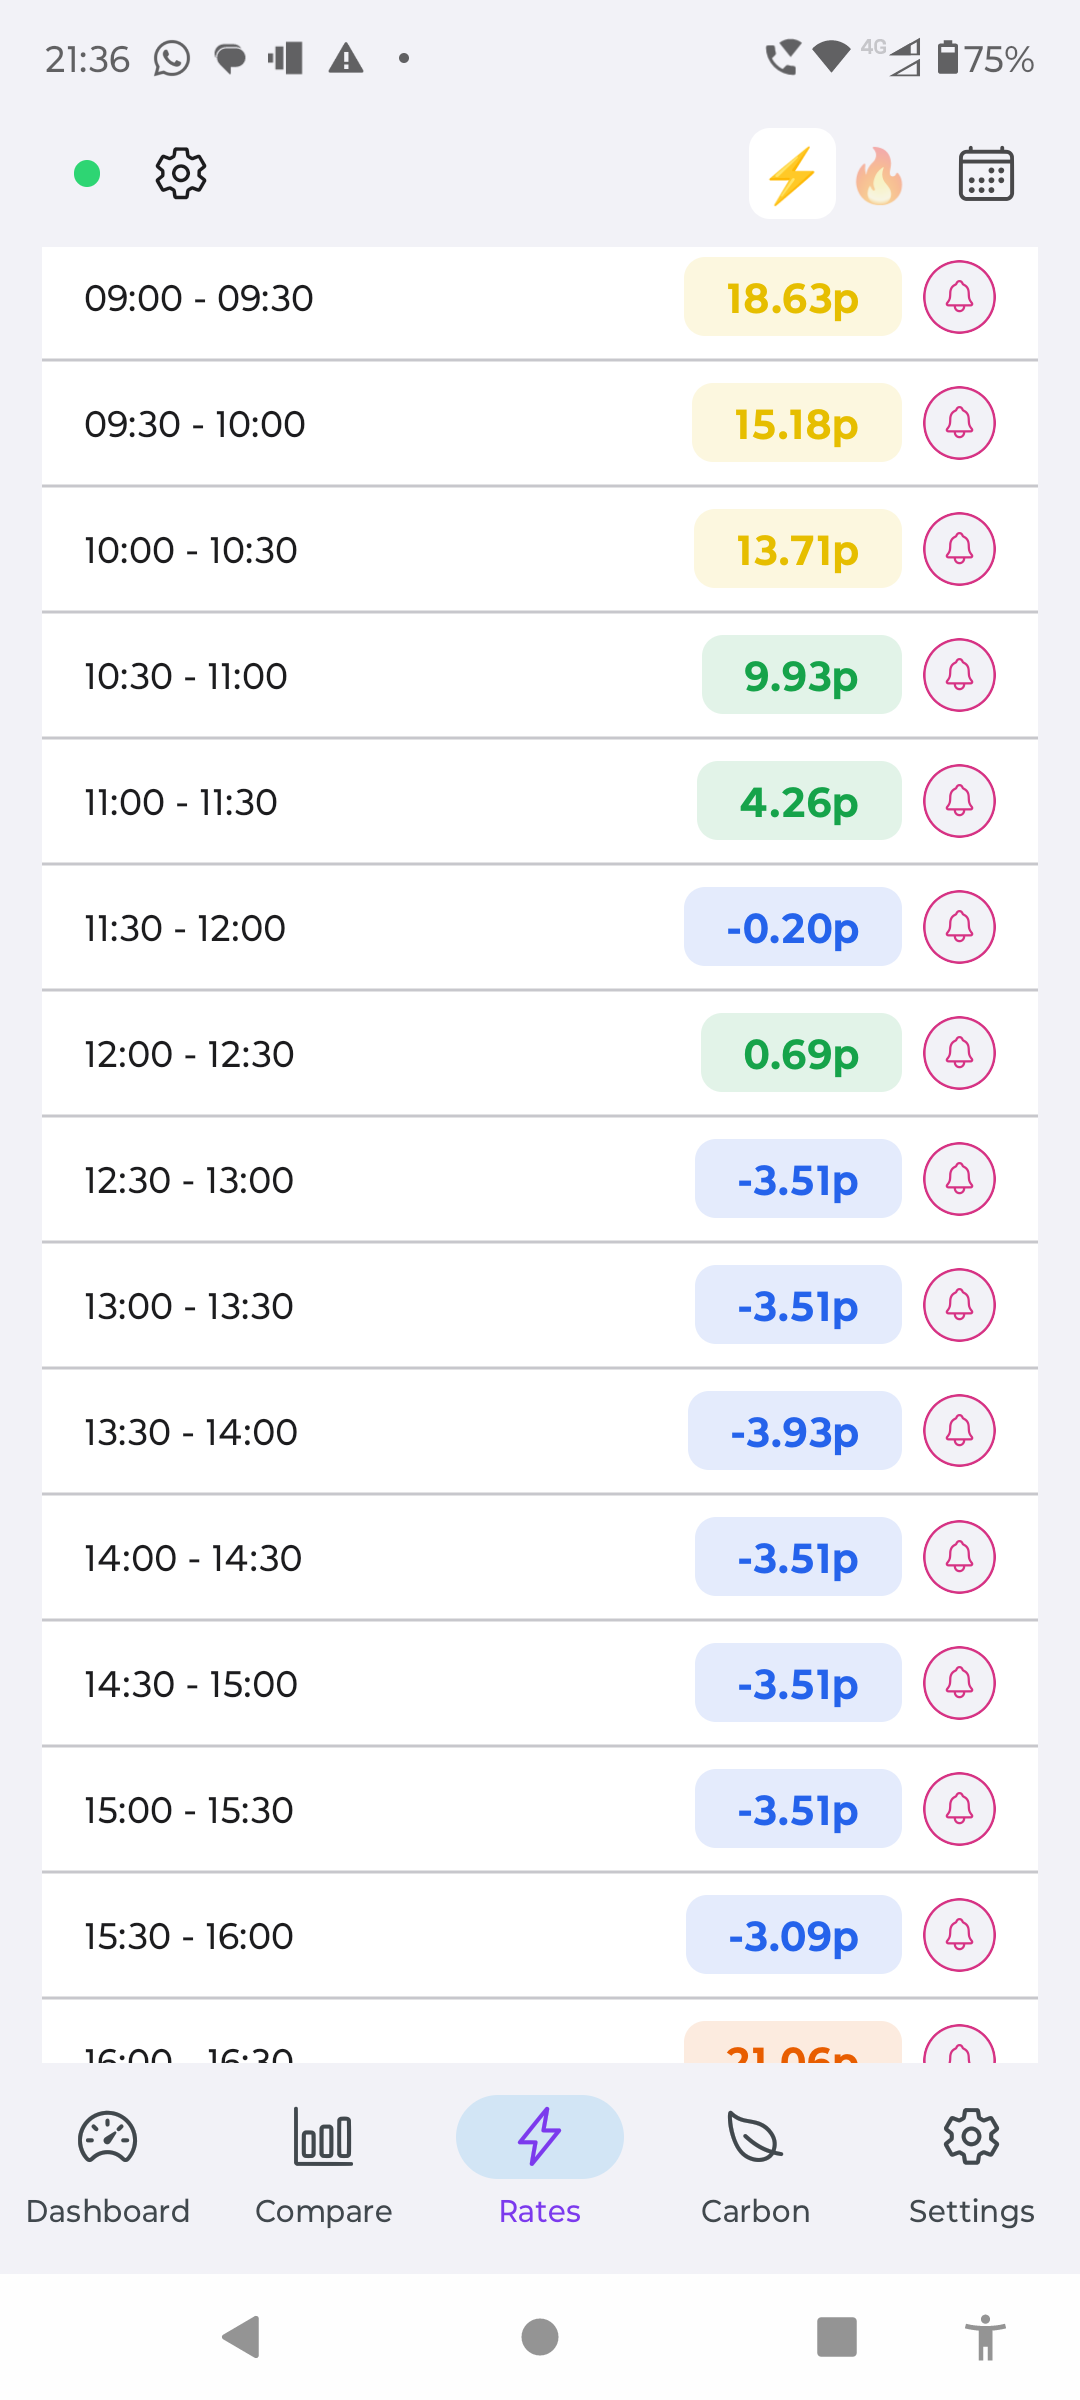Image resolution: width=1080 pixels, height=2400 pixels.
Task: Open the Dashboard tab
Action: 108,2160
